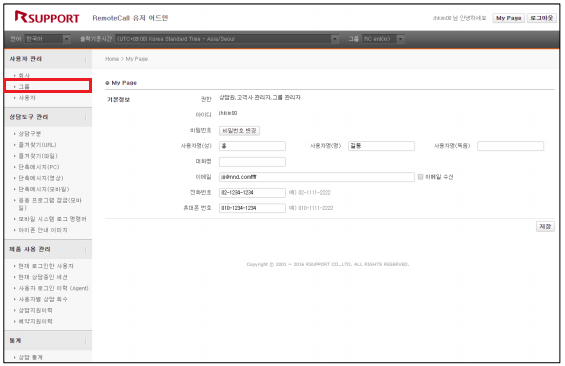Collapse the 통계 sidebar section

click(x=85, y=341)
